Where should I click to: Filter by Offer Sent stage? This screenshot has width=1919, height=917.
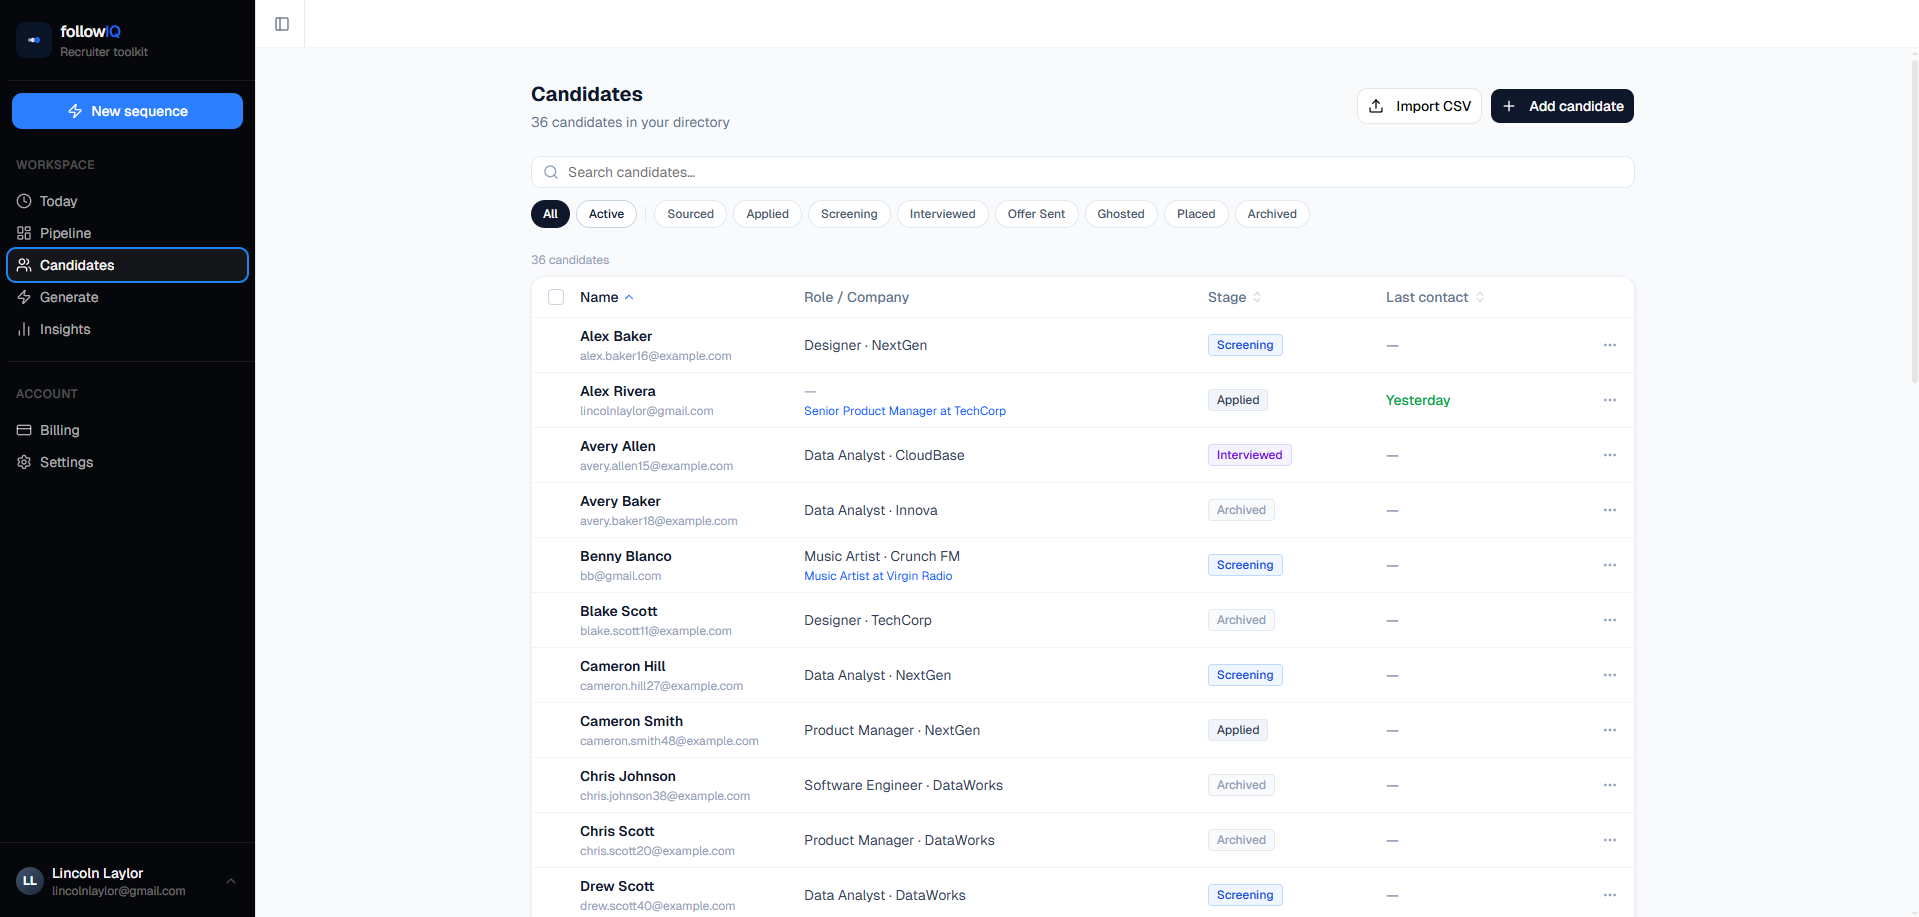[x=1036, y=214]
